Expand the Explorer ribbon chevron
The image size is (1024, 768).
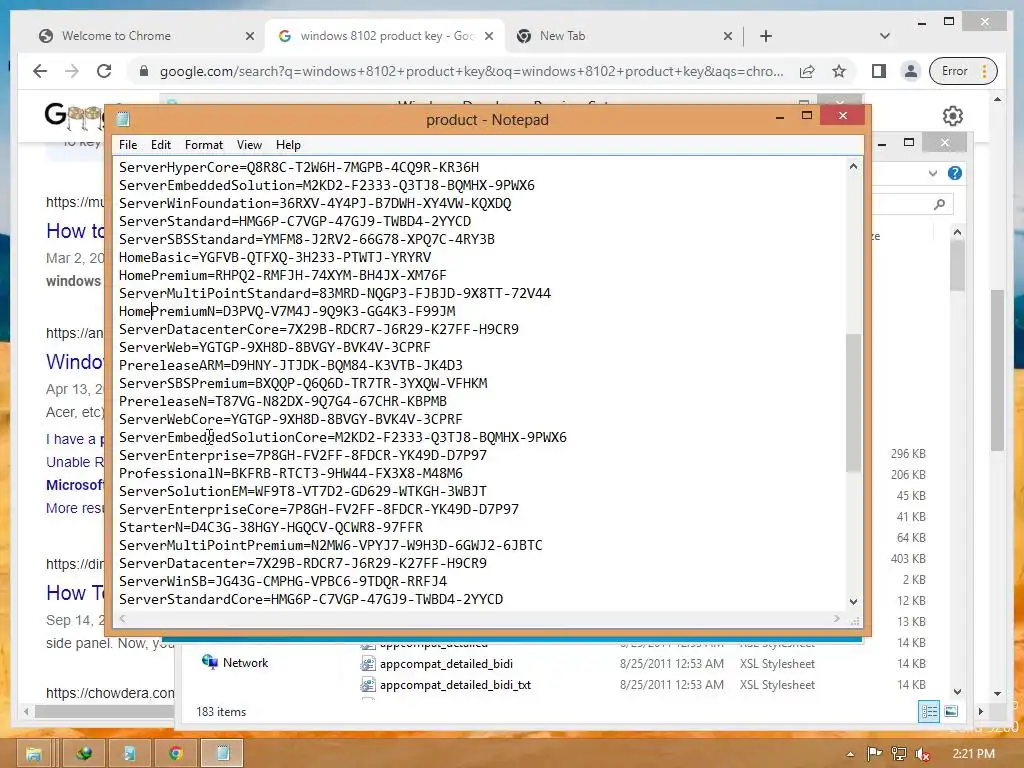point(933,173)
